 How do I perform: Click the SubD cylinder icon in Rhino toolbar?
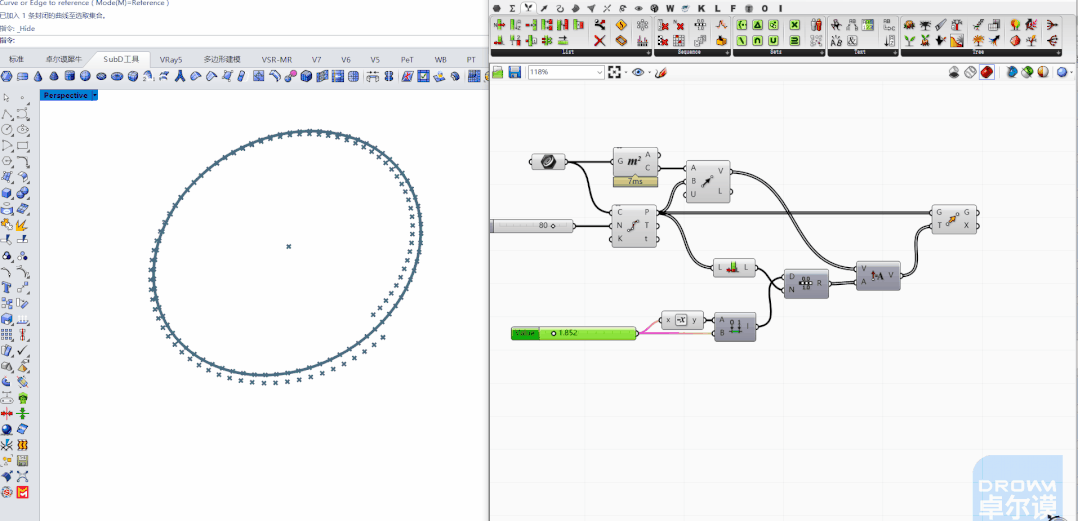69,76
